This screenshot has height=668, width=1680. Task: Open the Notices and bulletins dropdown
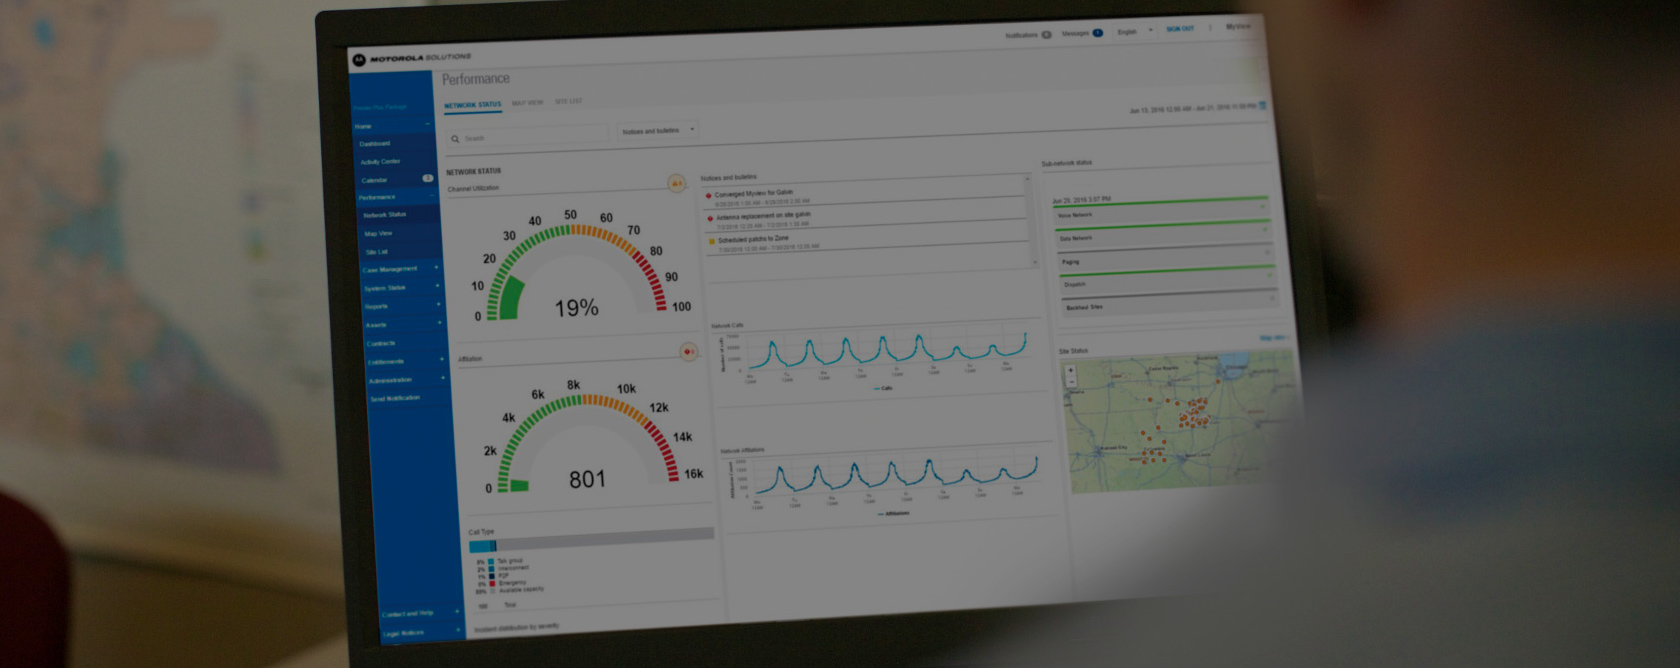pyautogui.click(x=656, y=130)
